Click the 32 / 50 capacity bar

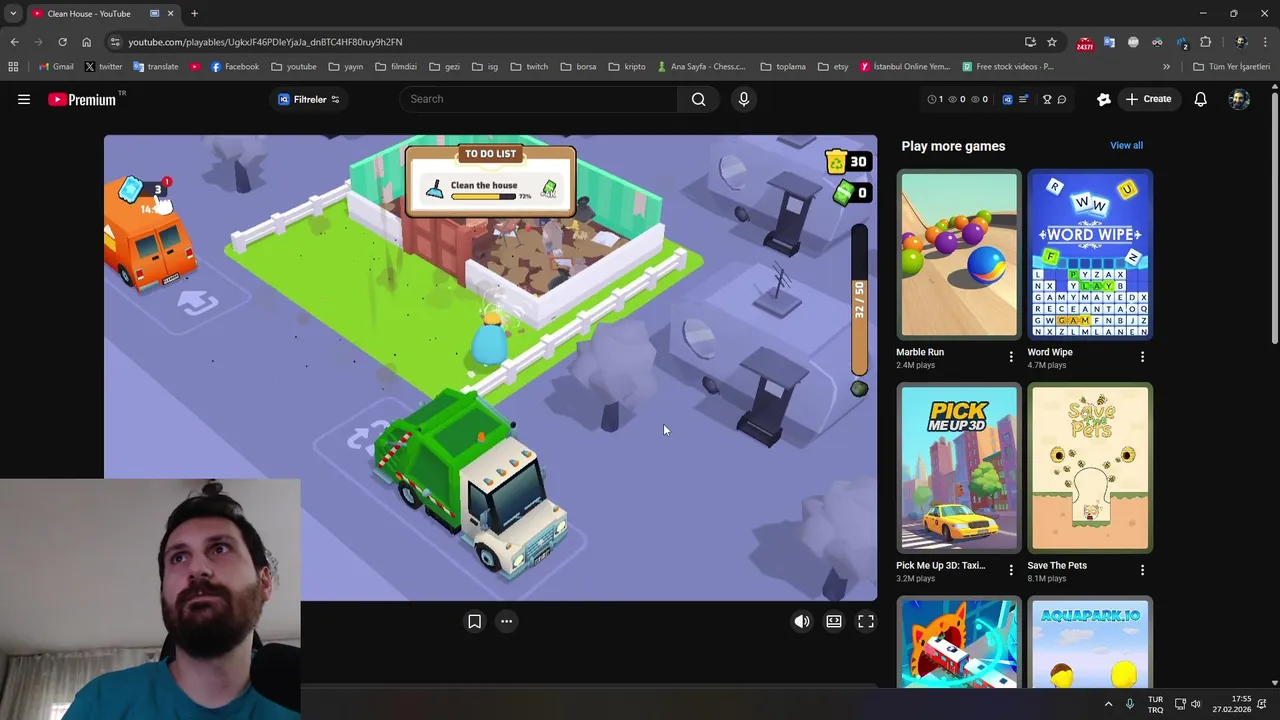click(859, 299)
